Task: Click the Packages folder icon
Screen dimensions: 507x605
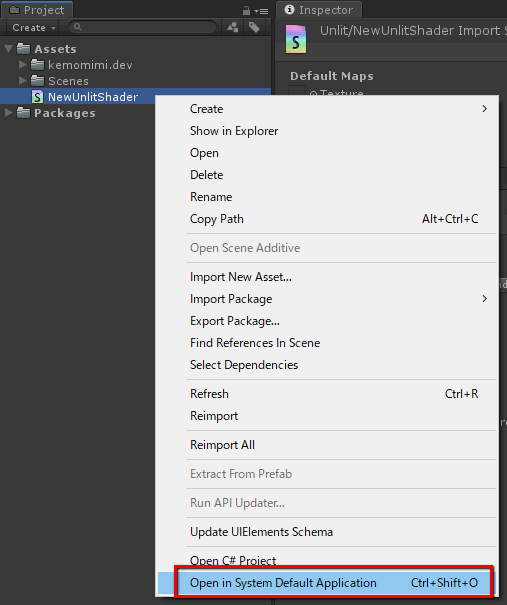Action: pyautogui.click(x=23, y=113)
